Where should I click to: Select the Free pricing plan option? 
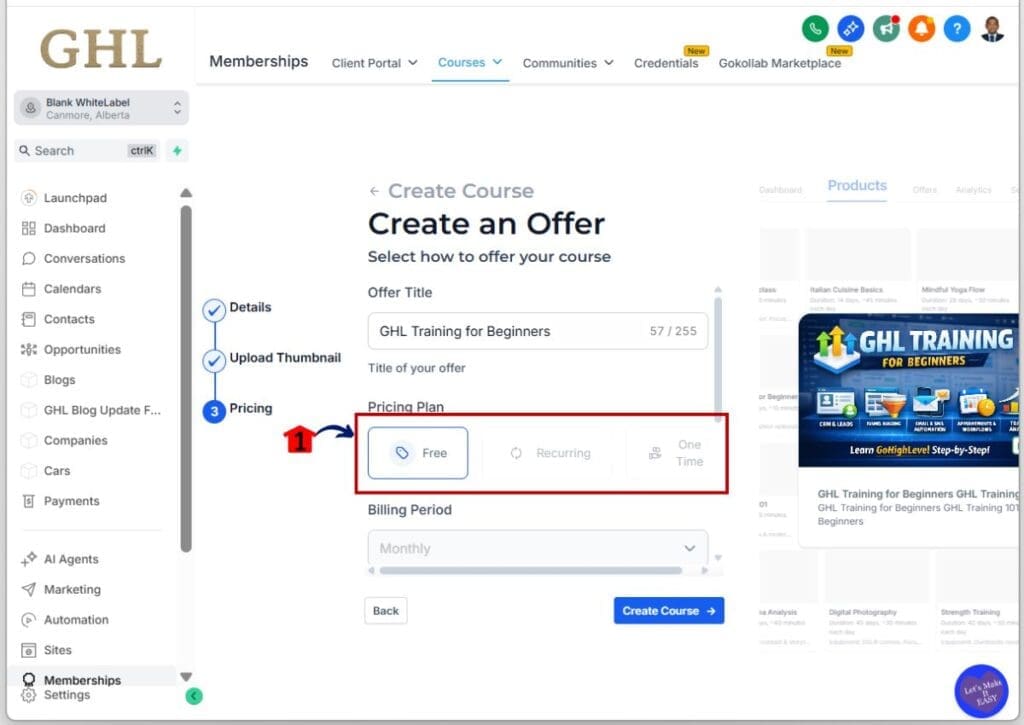[x=418, y=452]
